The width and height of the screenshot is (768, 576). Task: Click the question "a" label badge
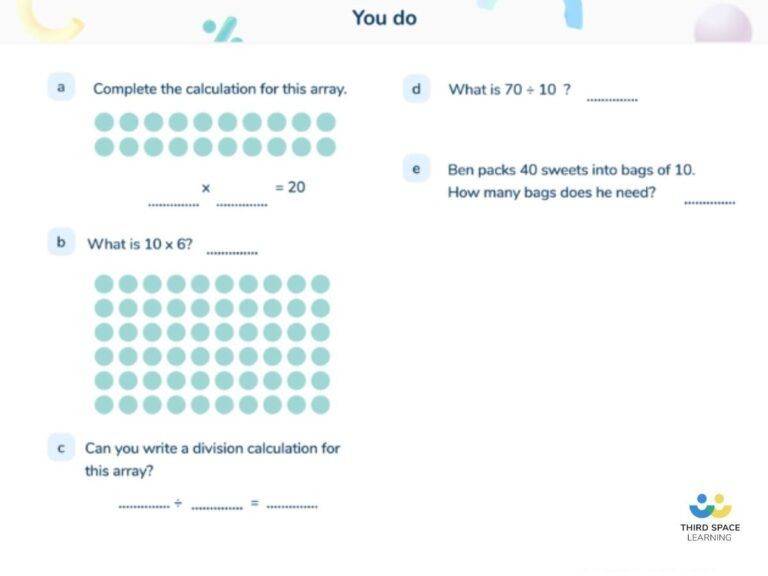pyautogui.click(x=61, y=88)
